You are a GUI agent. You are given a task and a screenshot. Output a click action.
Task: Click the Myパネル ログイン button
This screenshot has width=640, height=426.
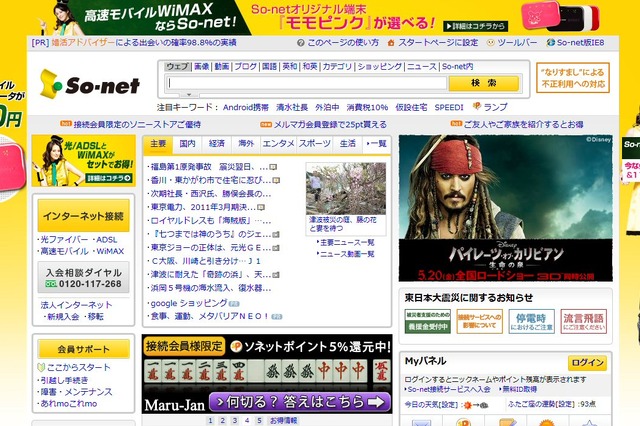pos(587,363)
